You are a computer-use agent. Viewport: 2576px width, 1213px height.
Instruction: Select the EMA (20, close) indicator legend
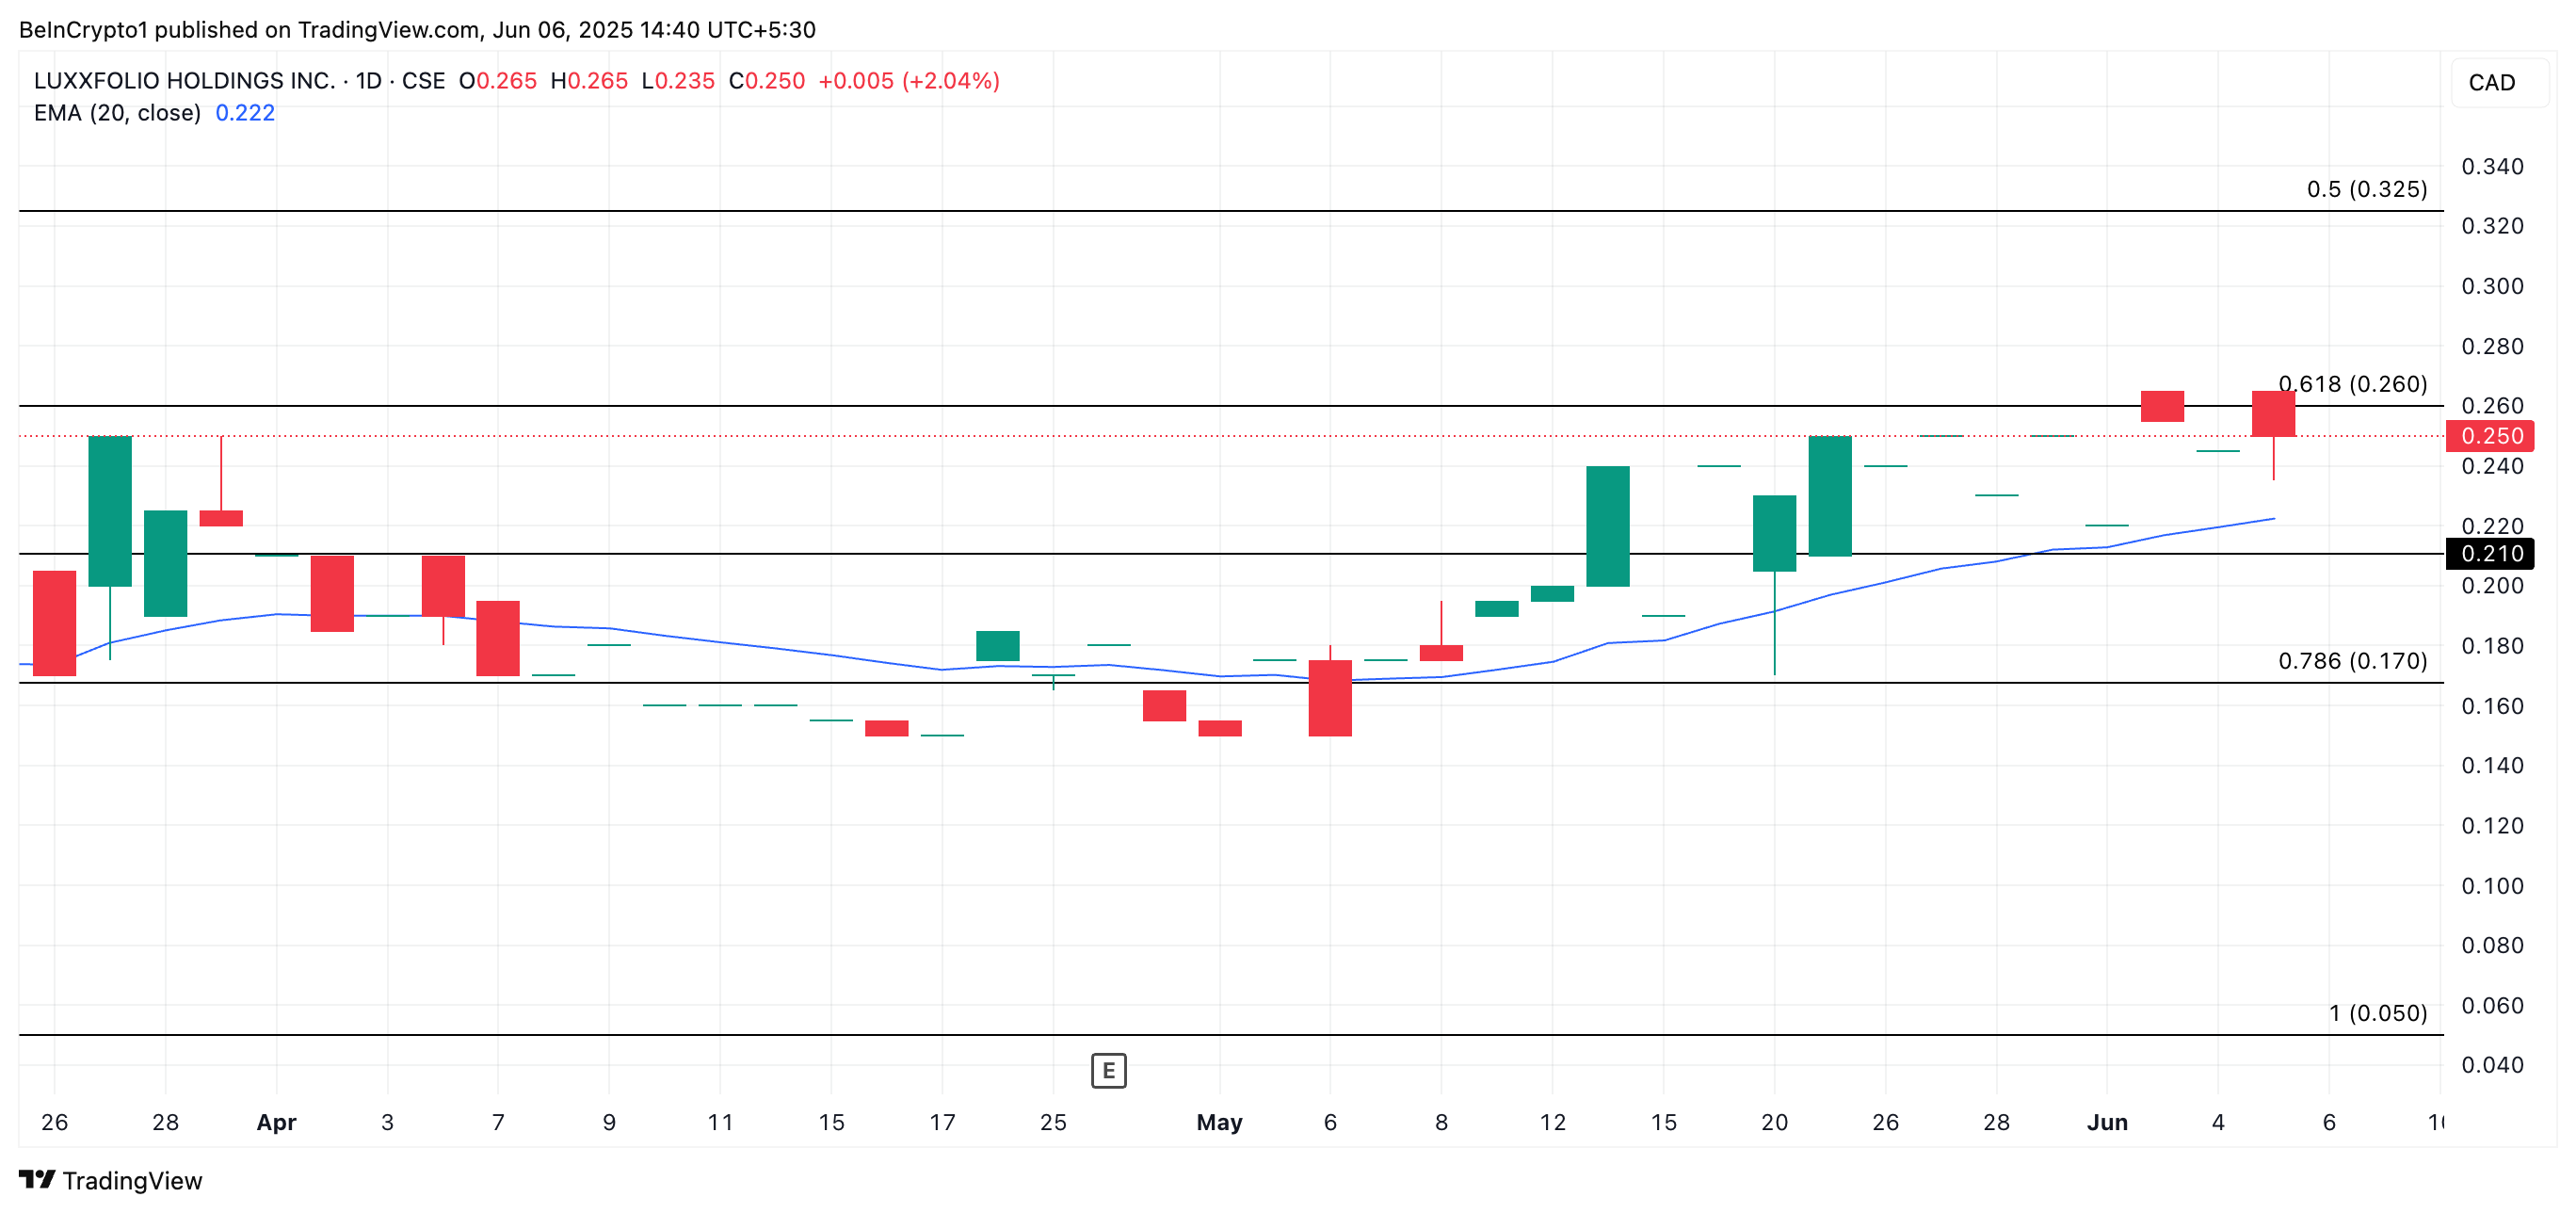(117, 113)
